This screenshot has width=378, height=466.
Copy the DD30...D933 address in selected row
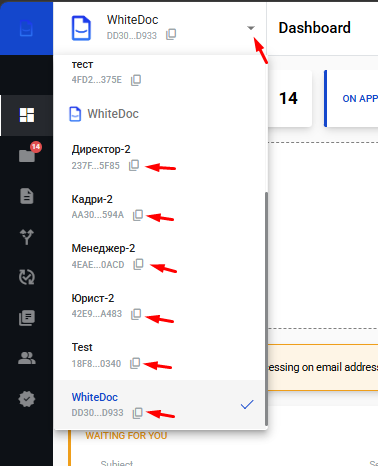click(x=137, y=413)
